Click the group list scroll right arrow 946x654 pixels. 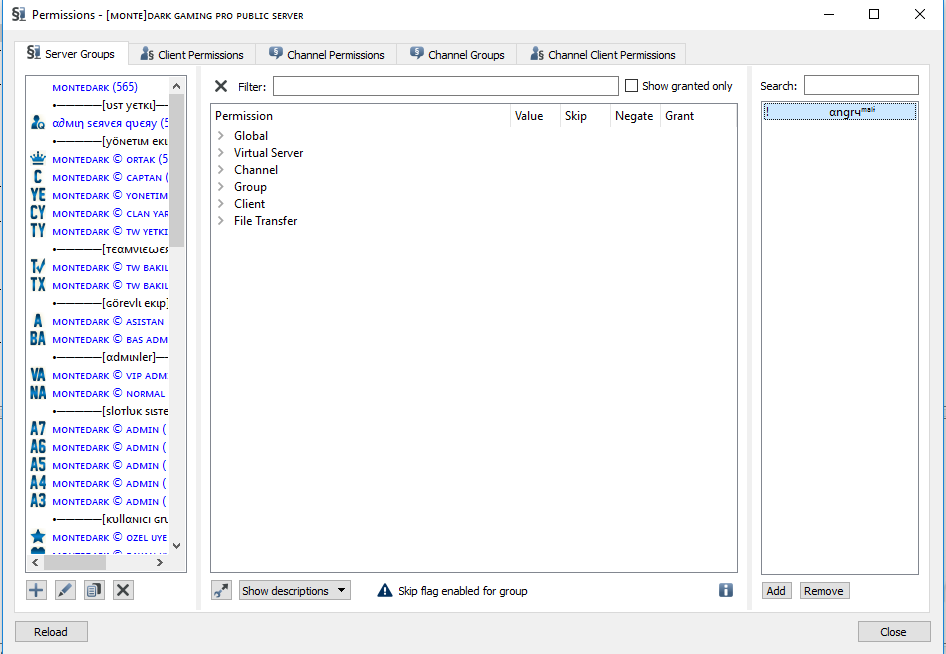point(159,562)
